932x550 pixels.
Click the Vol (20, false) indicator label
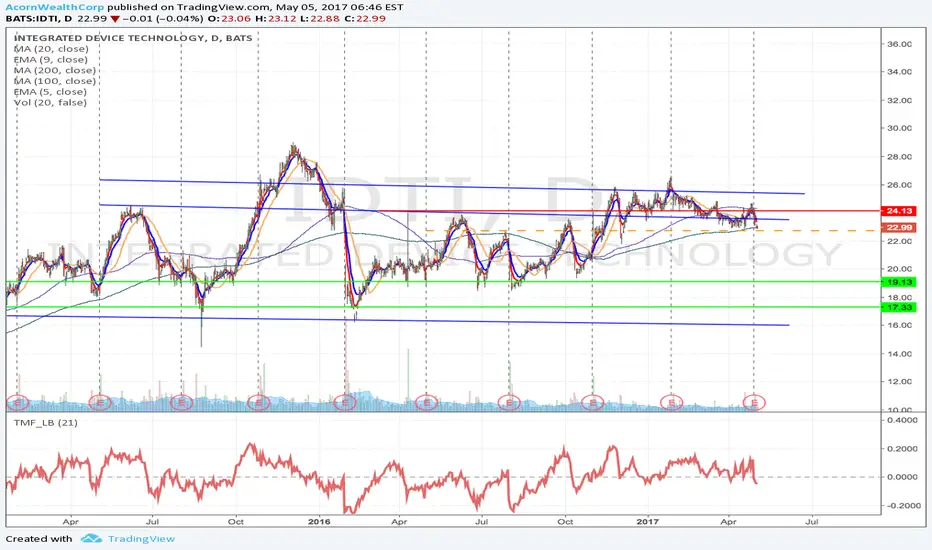tap(50, 102)
